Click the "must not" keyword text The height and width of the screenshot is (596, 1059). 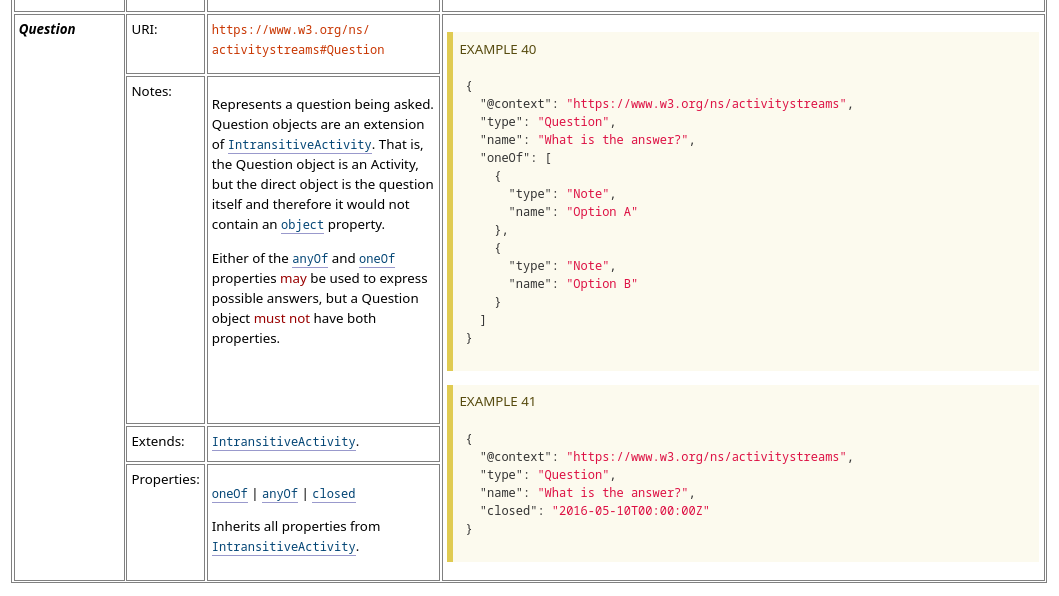click(x=282, y=319)
